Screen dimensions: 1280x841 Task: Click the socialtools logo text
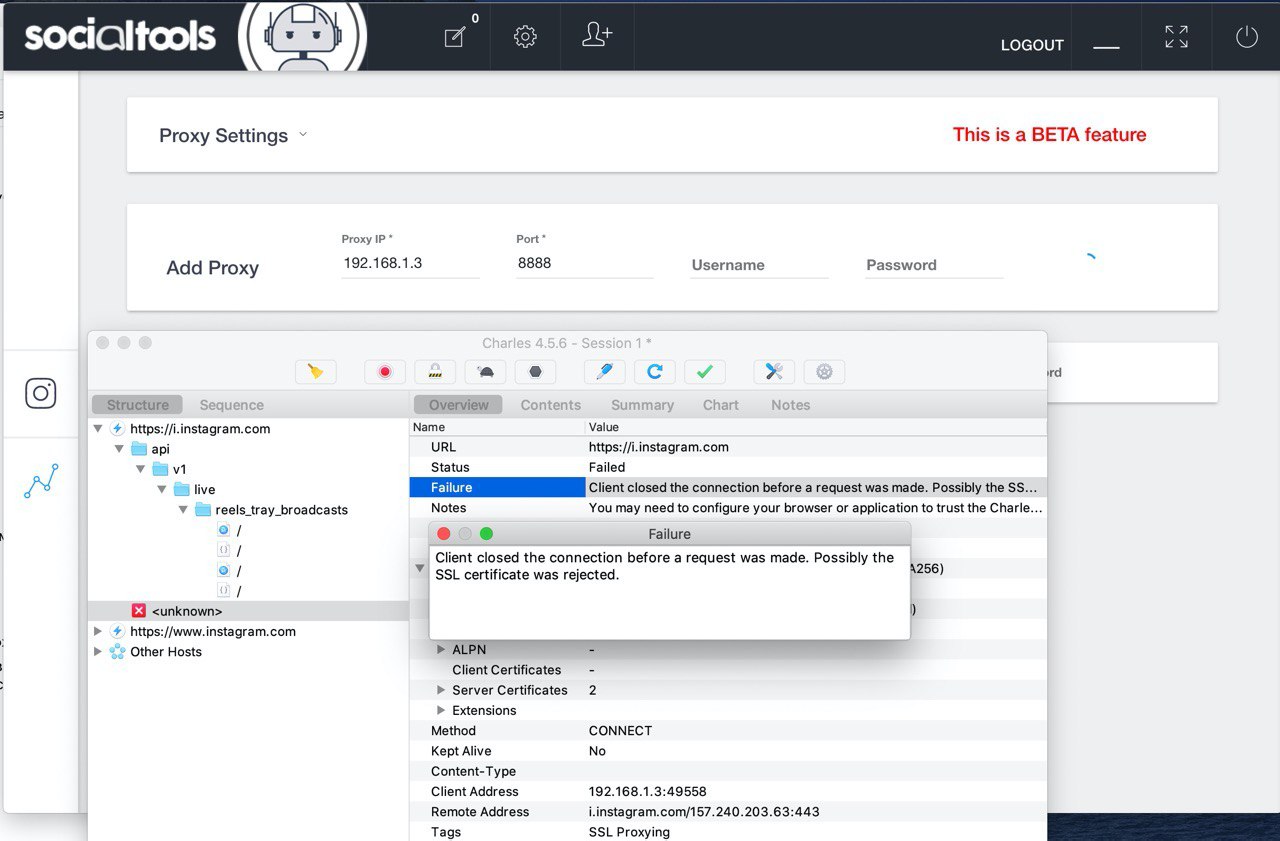tap(120, 36)
